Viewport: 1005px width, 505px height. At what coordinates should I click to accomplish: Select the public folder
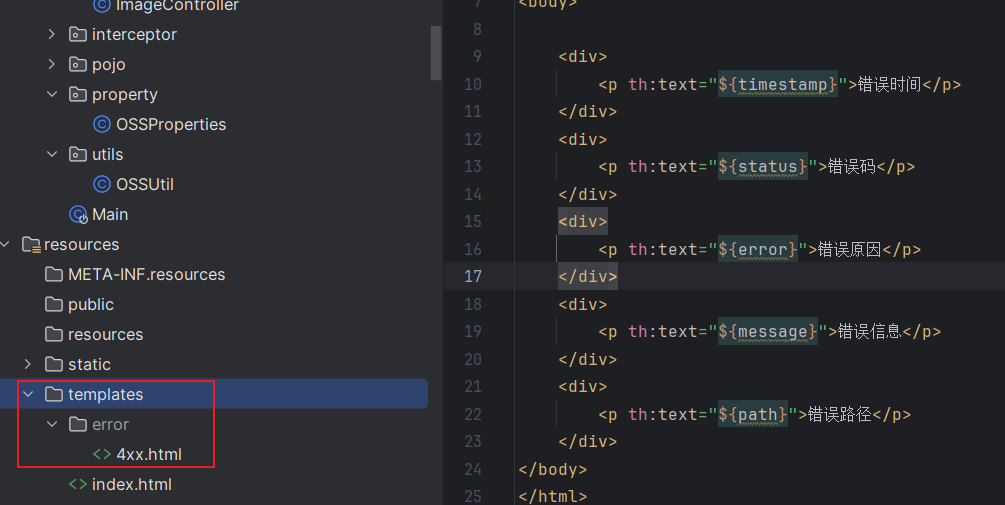click(91, 304)
